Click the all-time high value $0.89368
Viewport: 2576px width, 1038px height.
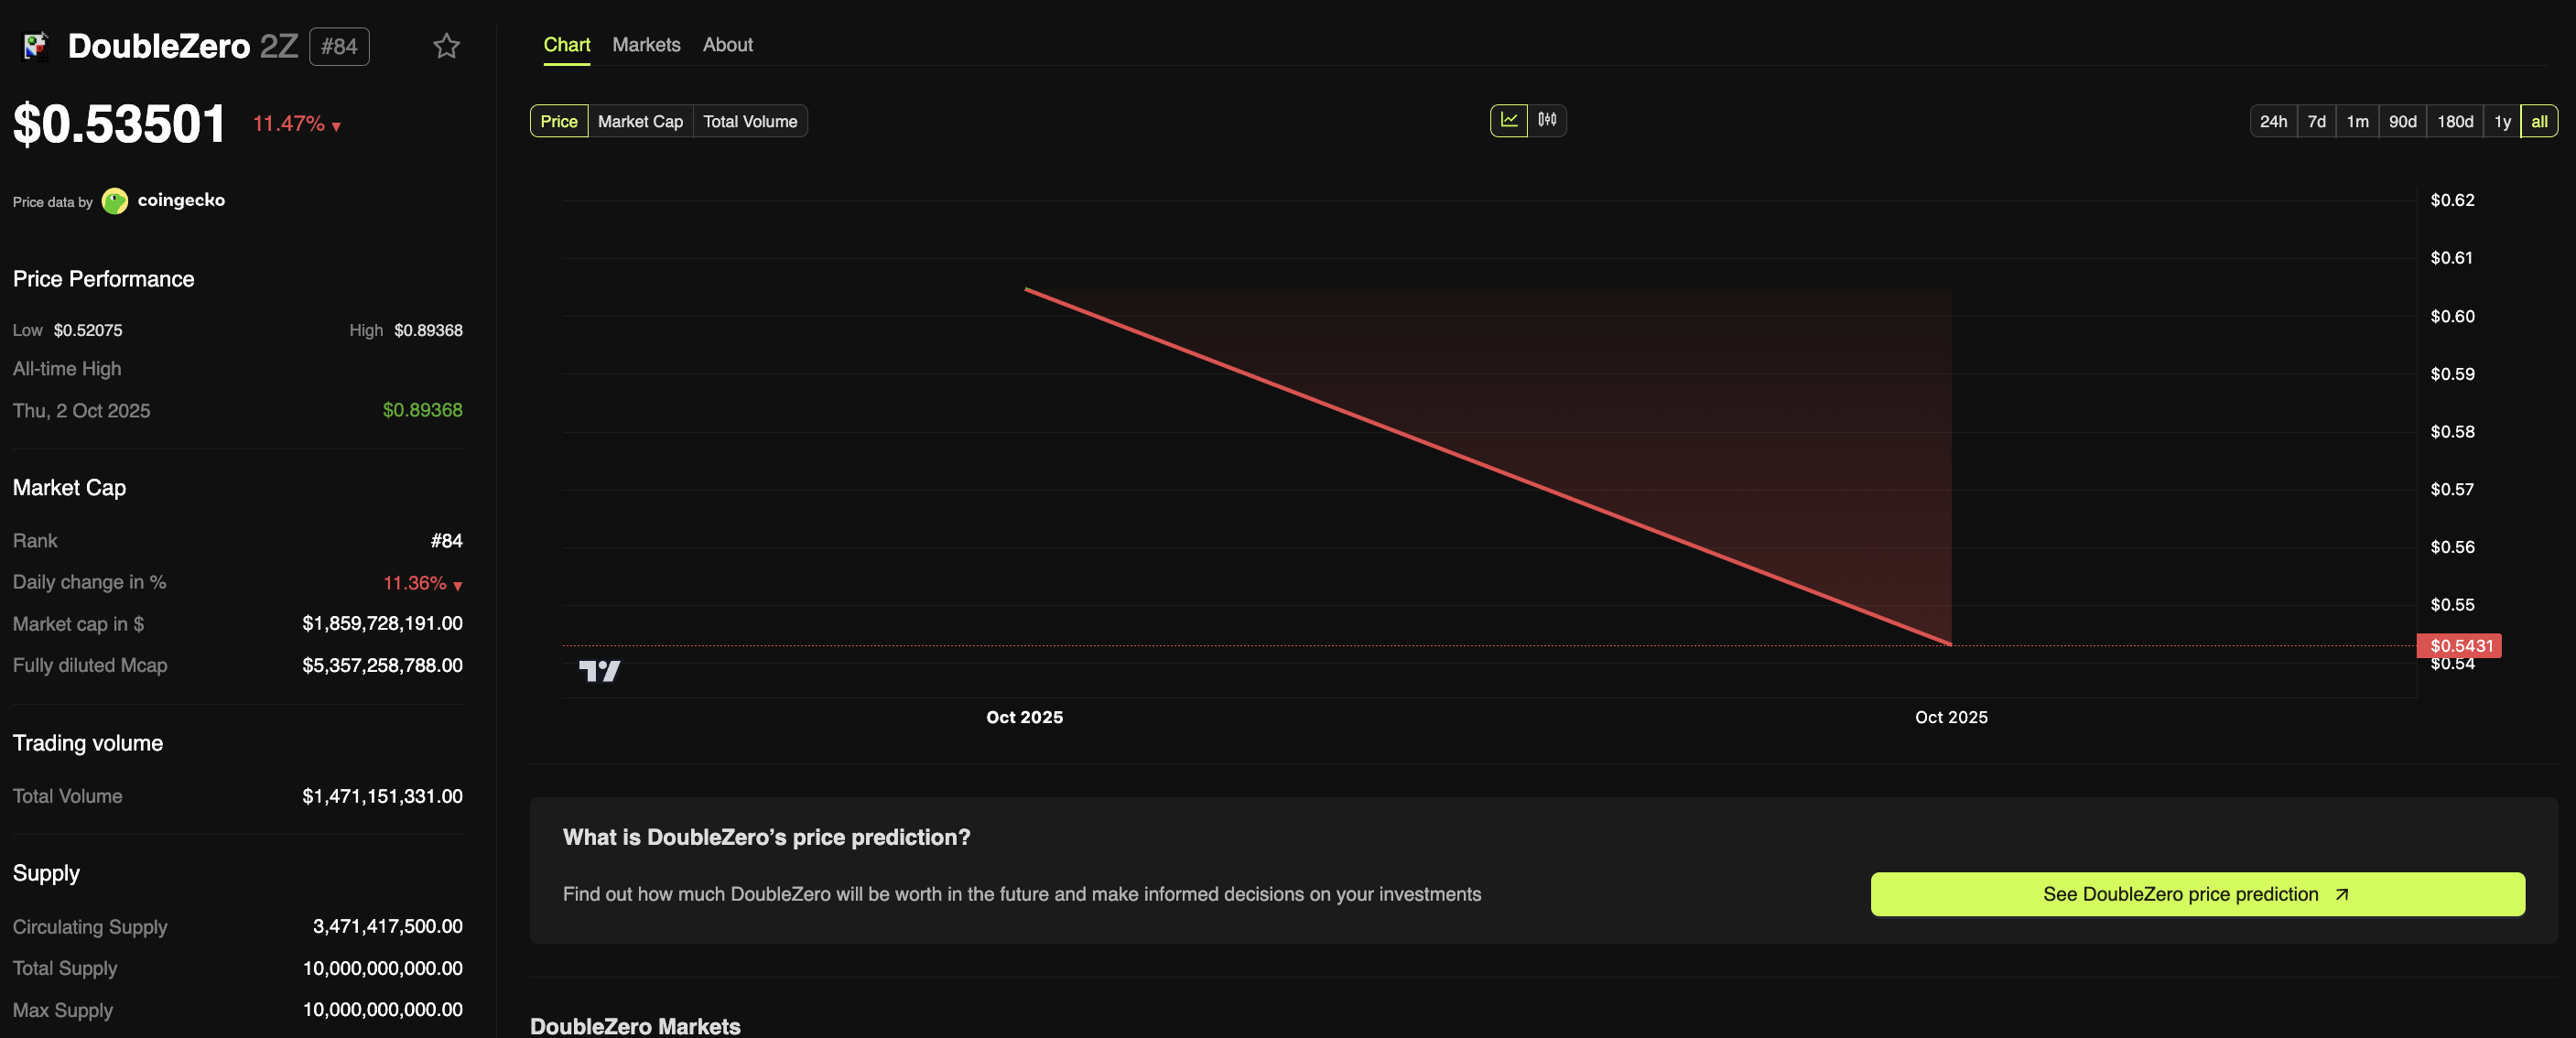(x=422, y=410)
